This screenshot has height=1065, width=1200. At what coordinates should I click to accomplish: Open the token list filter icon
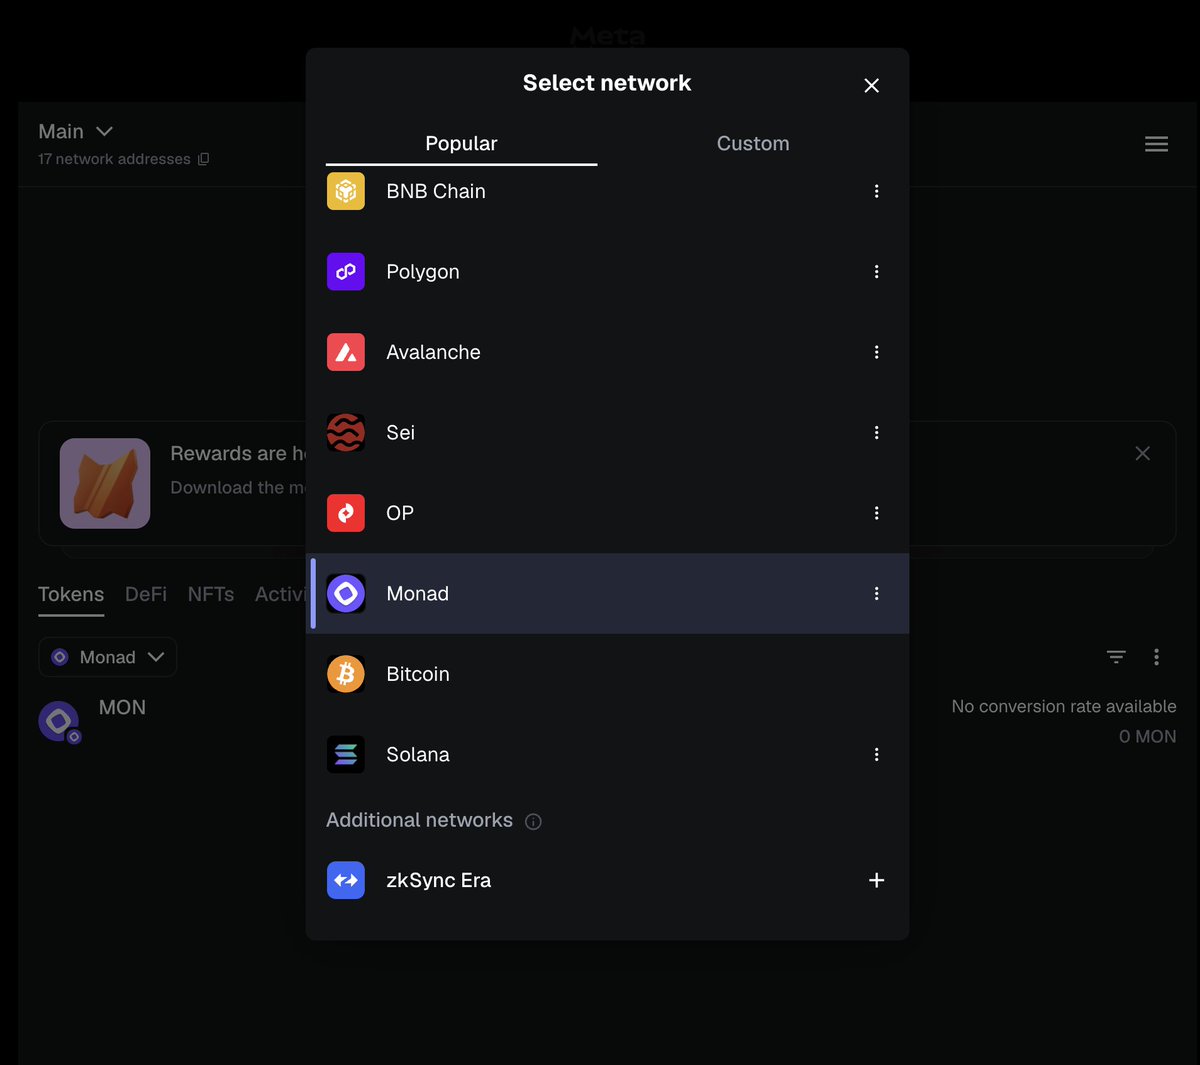click(x=1116, y=657)
